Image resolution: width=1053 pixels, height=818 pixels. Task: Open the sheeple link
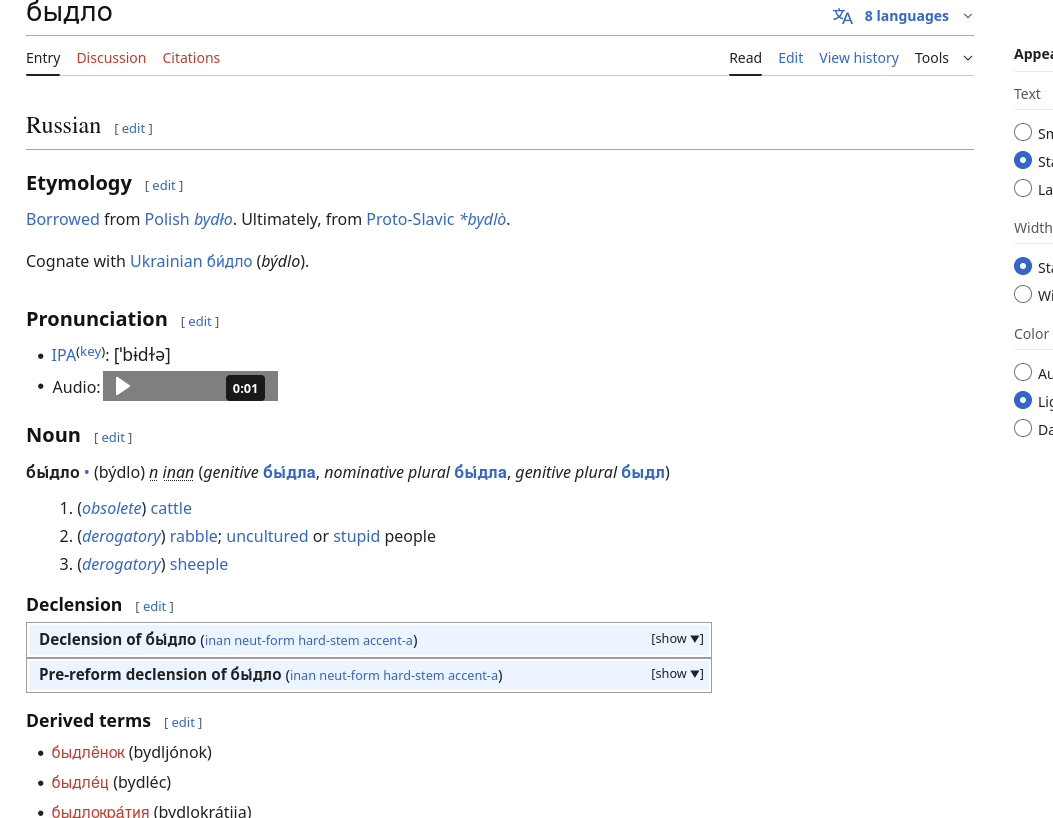point(199,565)
